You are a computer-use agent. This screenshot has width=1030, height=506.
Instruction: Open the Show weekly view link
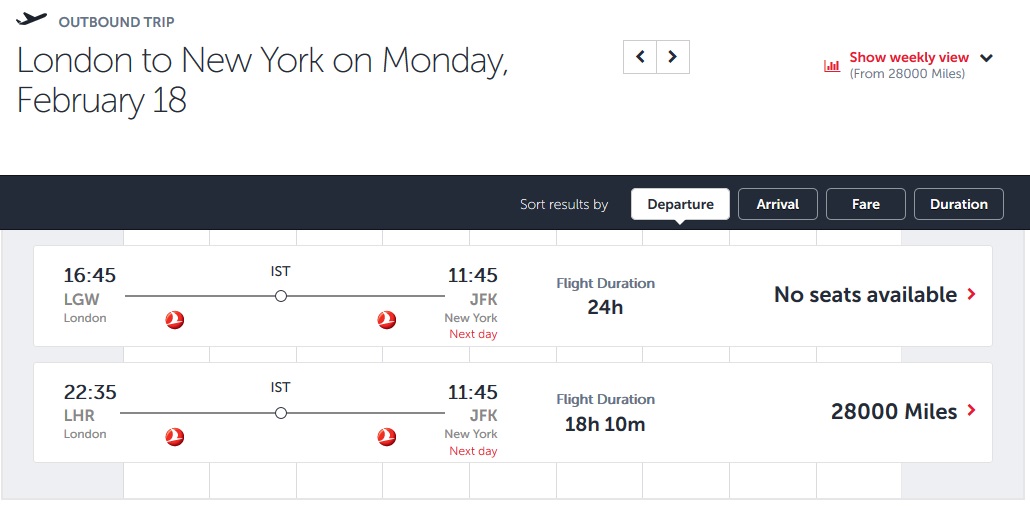tap(909, 58)
